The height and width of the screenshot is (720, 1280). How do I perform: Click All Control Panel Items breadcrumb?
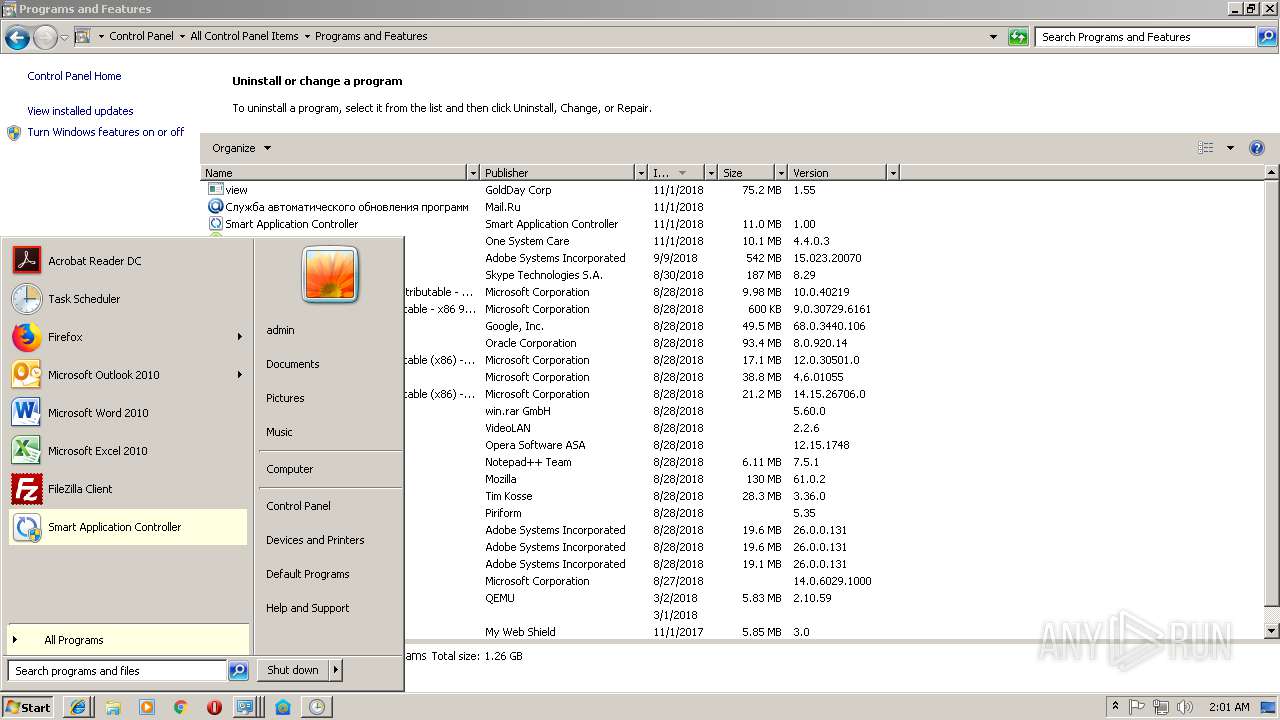coord(244,36)
